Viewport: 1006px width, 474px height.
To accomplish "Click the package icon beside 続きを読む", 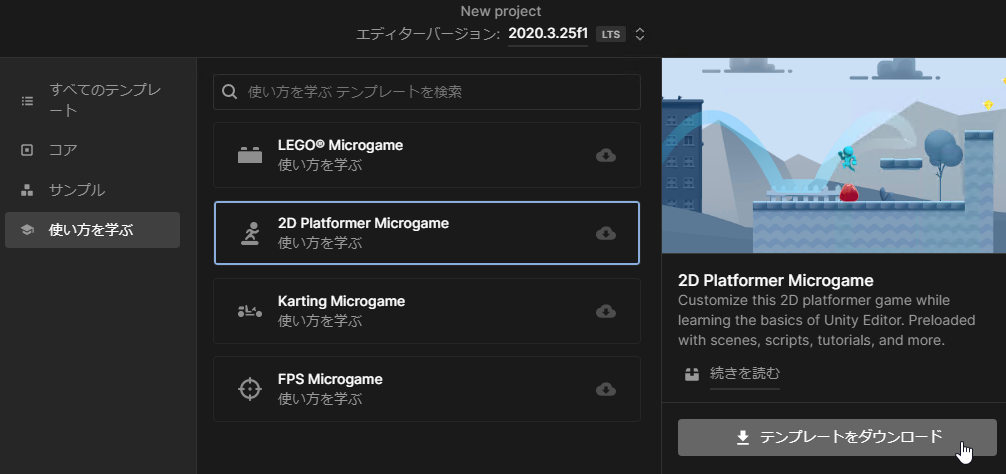I will (x=692, y=374).
